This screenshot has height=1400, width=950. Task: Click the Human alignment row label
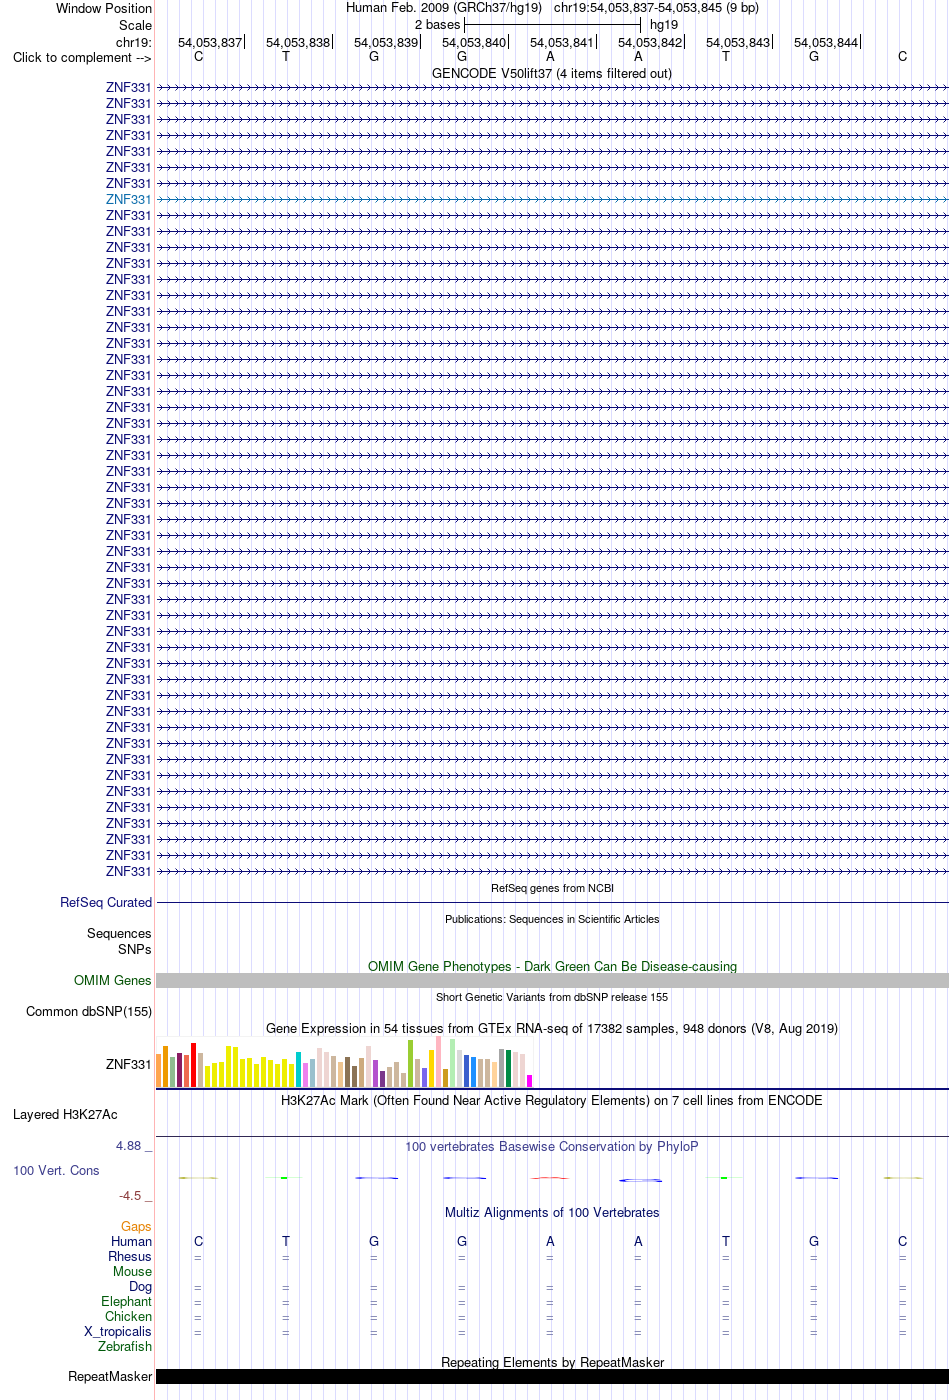pos(132,1241)
